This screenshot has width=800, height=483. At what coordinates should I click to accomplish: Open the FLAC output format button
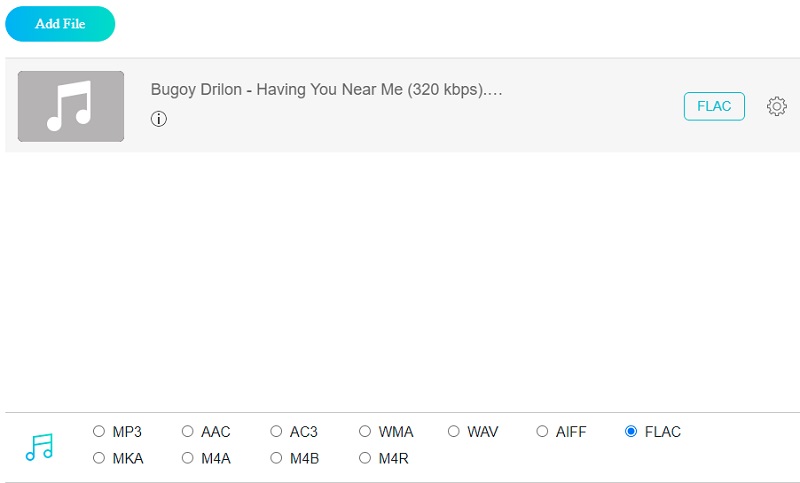tap(714, 106)
